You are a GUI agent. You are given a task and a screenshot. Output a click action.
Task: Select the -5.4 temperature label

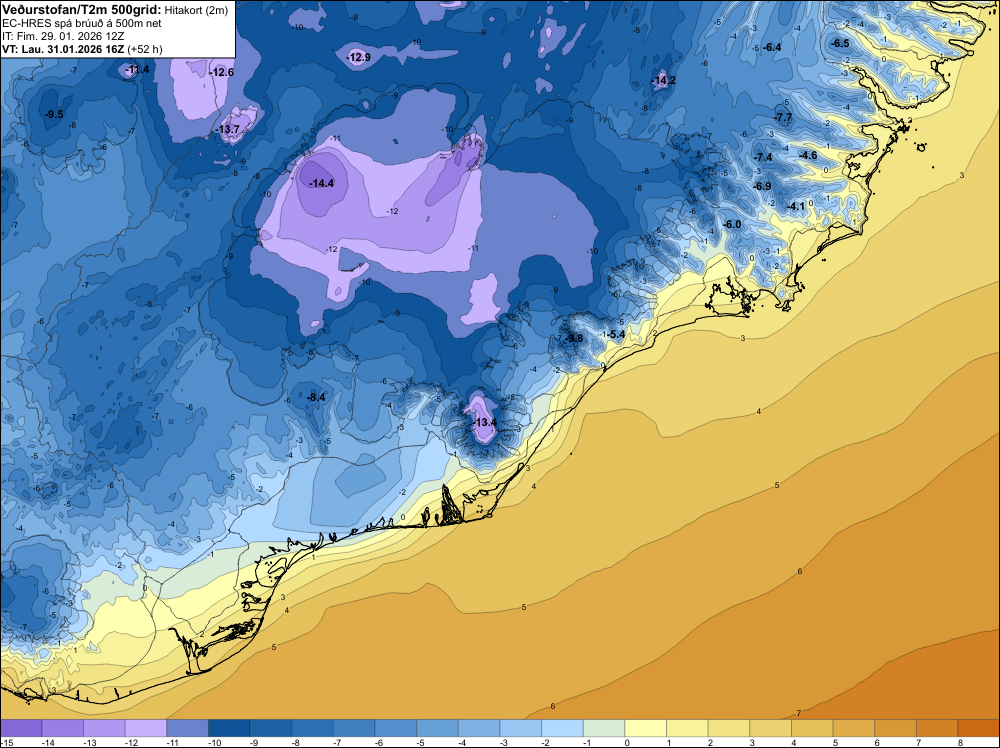[615, 334]
